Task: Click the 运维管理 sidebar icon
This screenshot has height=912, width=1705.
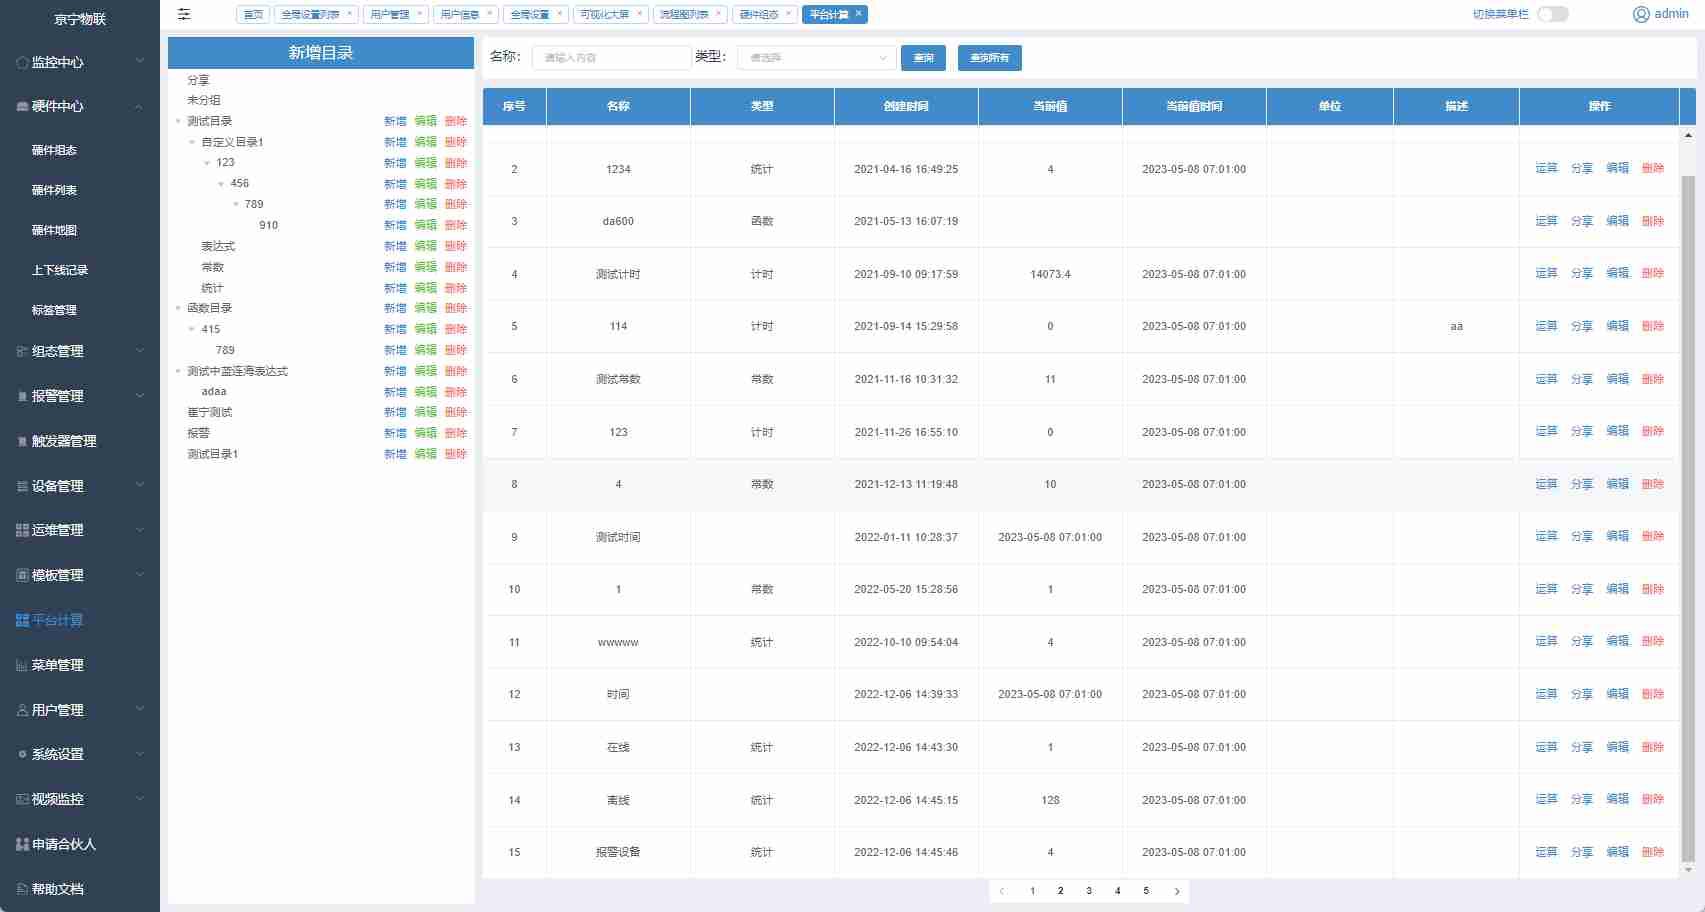Action: coord(22,530)
